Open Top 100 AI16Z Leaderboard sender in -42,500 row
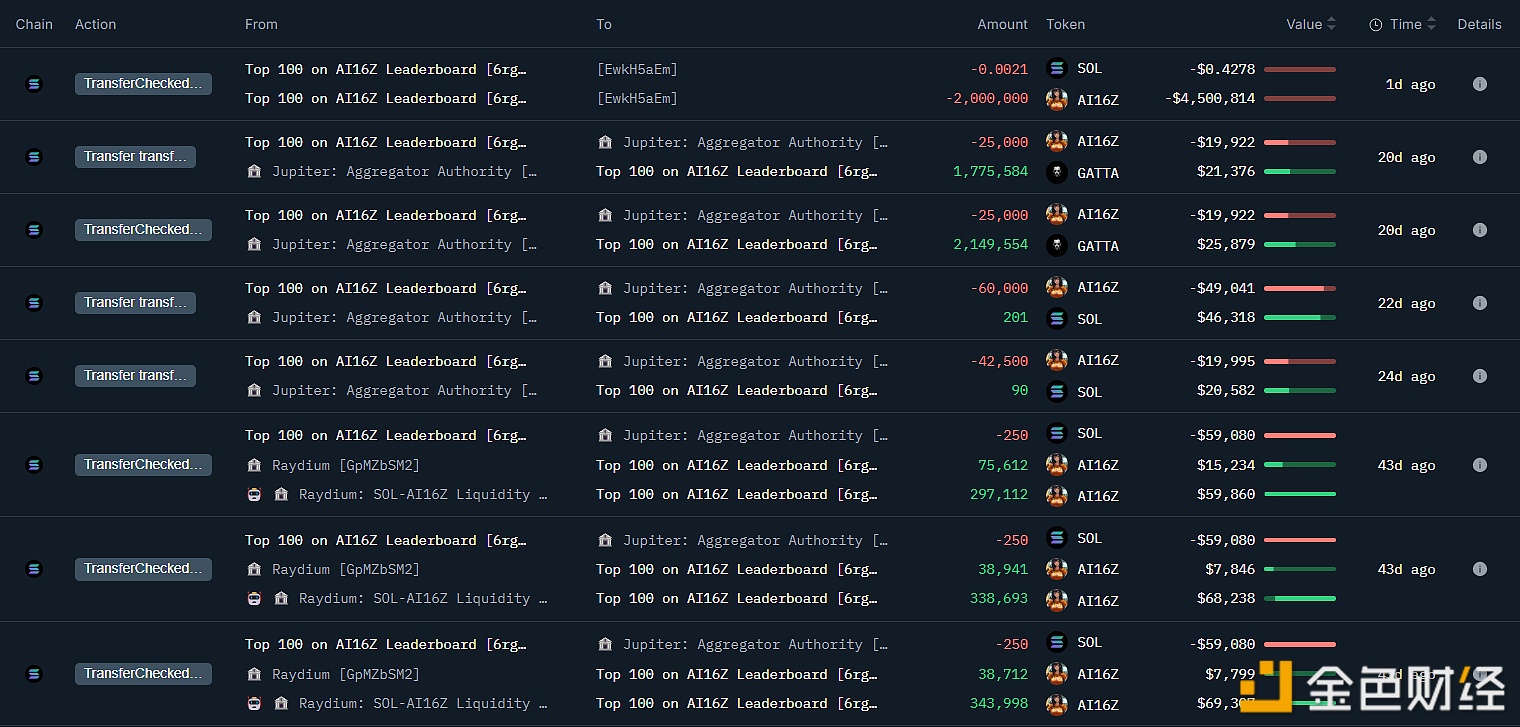 pos(386,361)
